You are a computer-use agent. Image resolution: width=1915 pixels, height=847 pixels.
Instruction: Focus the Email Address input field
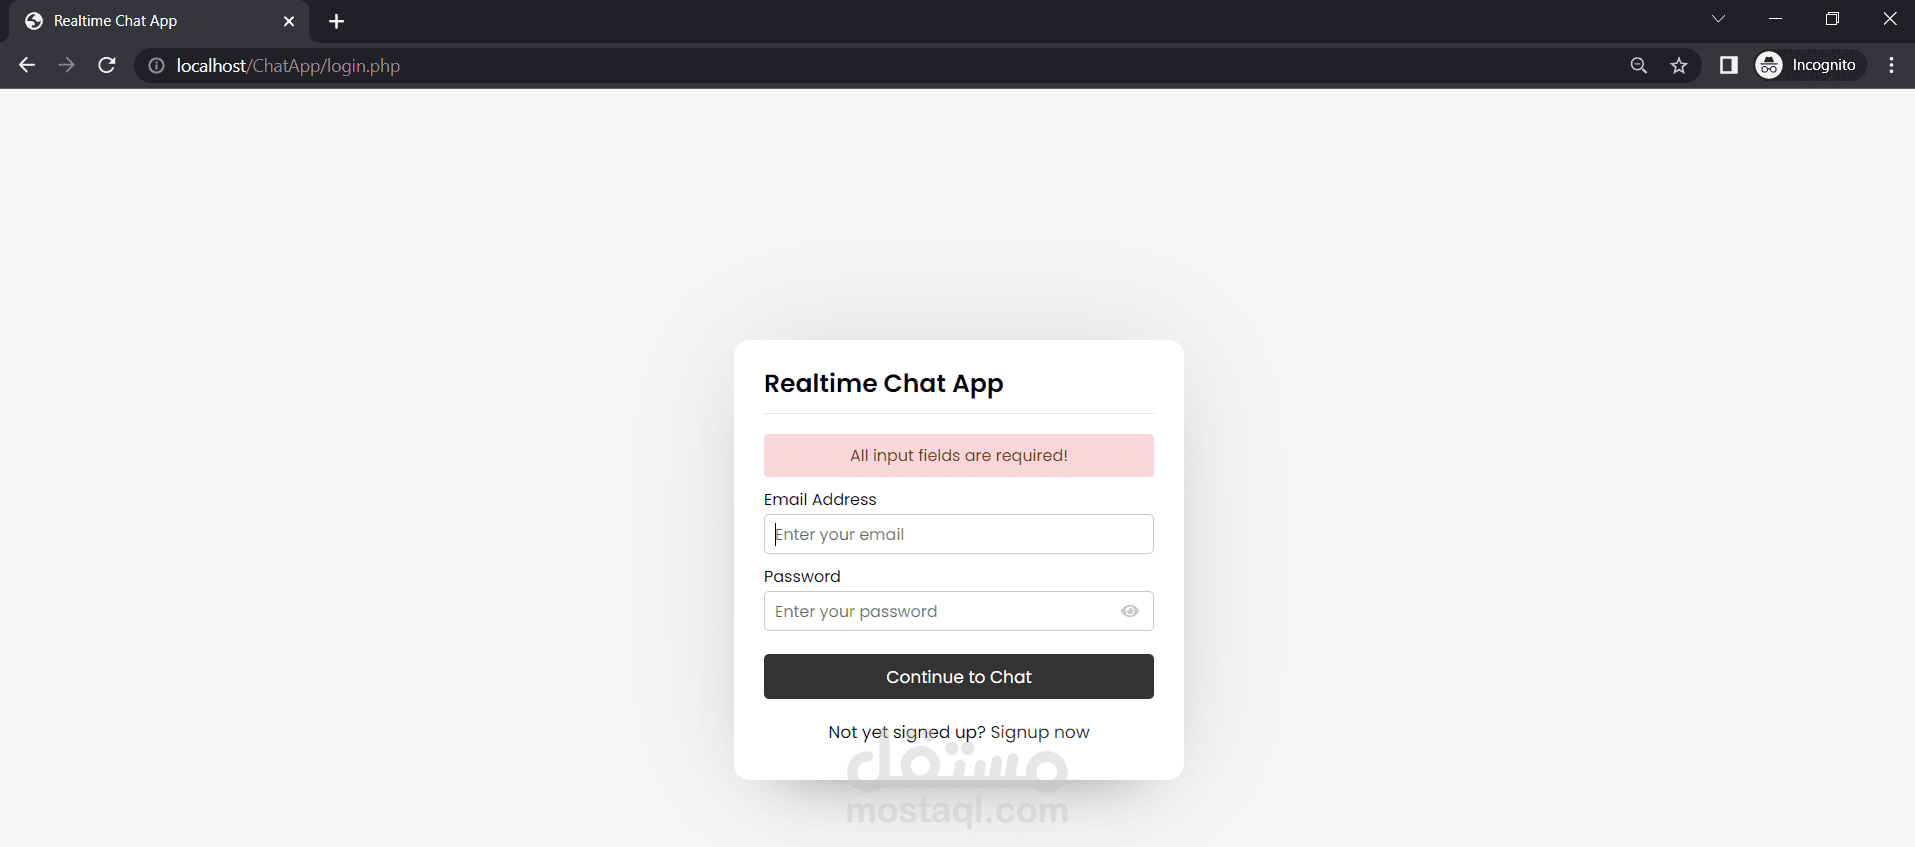pyautogui.click(x=958, y=534)
